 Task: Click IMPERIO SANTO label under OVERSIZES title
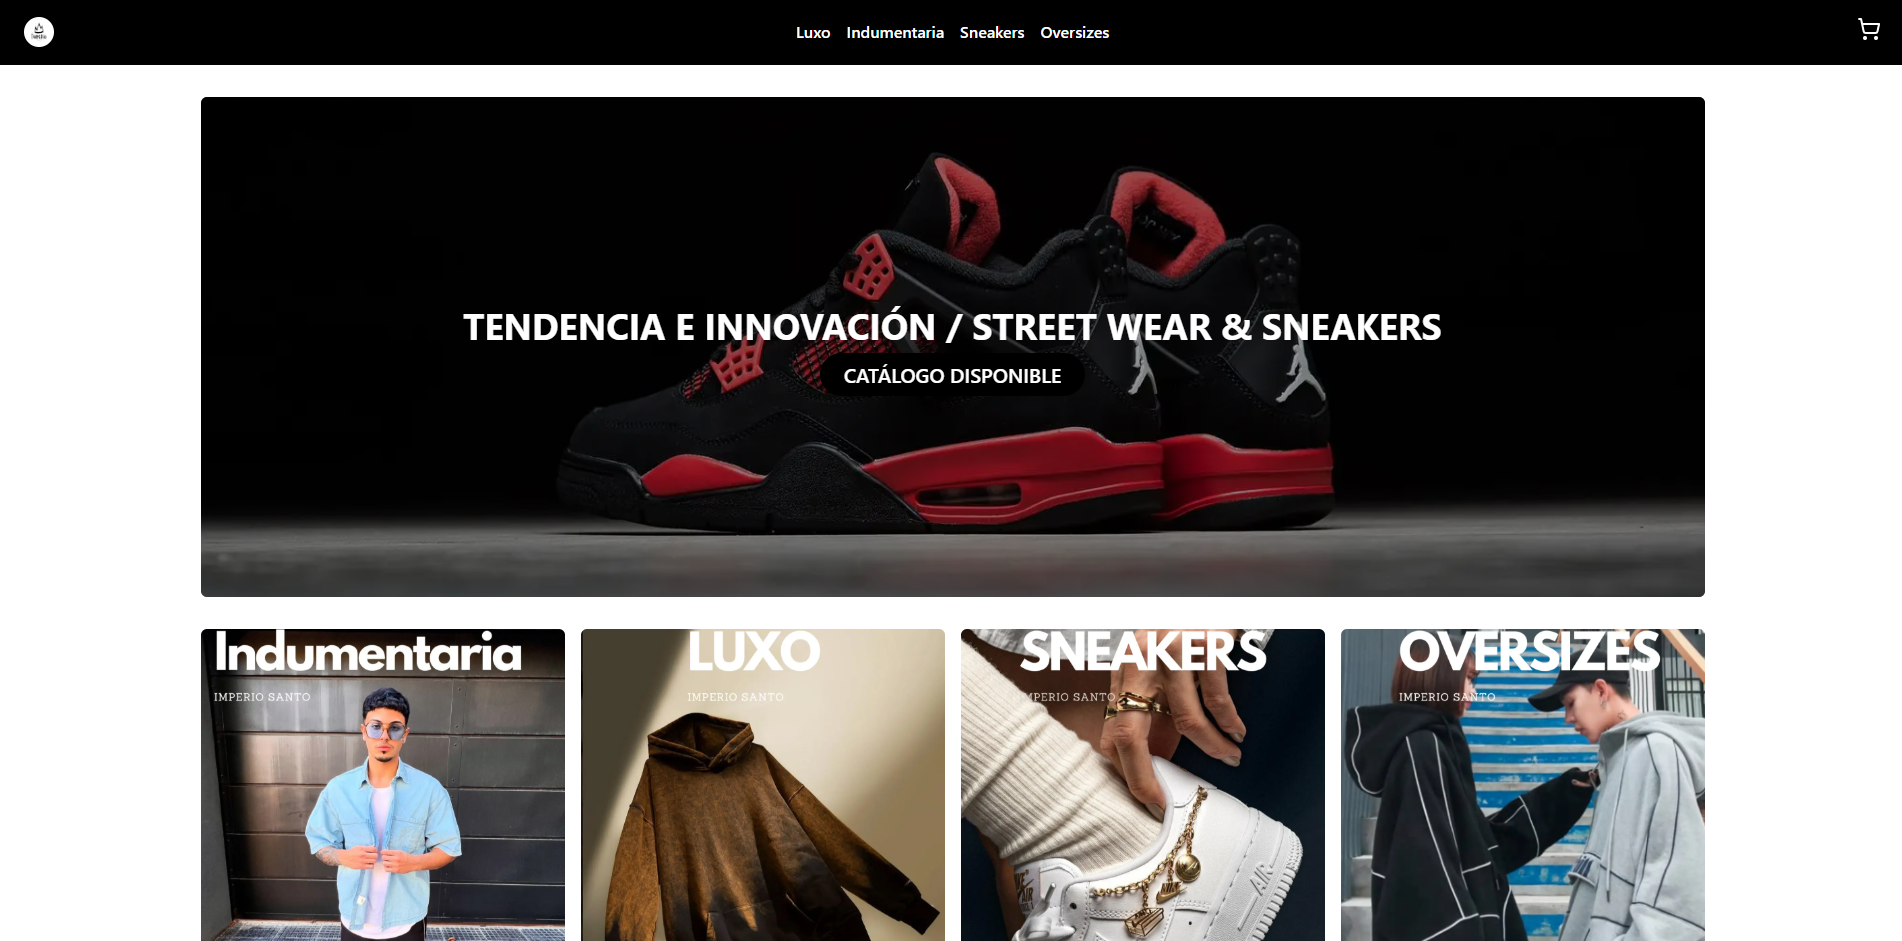pos(1447,697)
